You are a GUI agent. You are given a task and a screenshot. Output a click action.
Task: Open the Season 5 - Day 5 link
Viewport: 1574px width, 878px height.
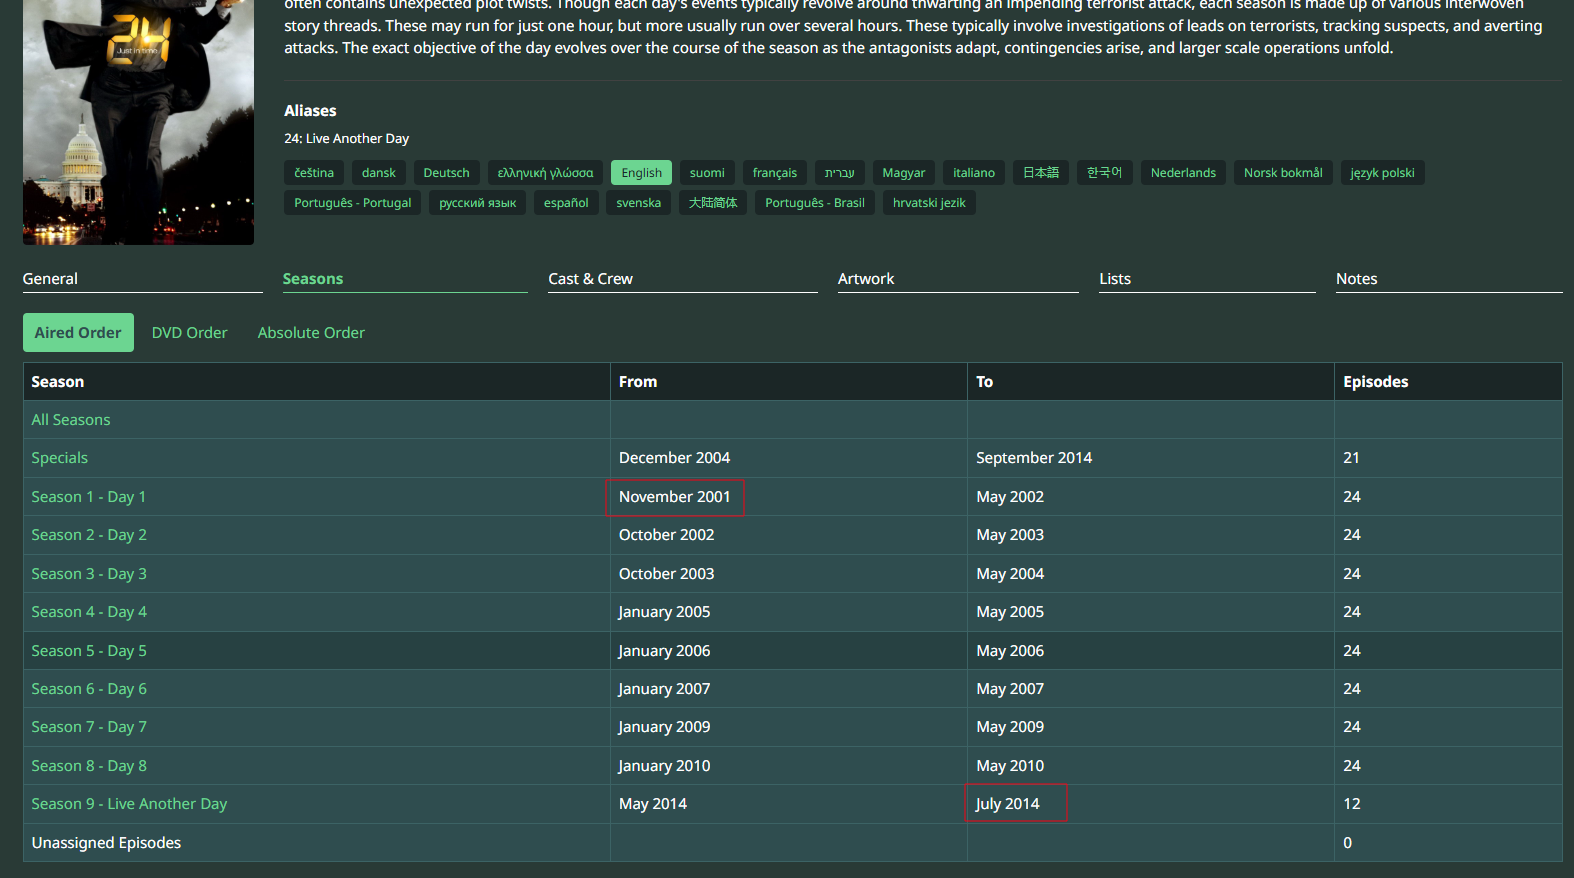(89, 651)
